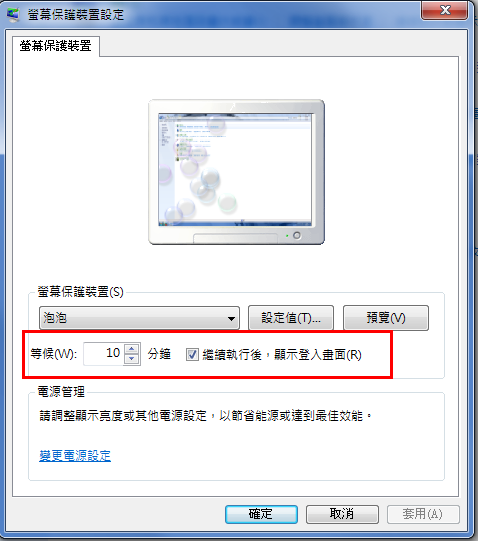
Task: Click the 取消 cancel button
Action: (342, 514)
